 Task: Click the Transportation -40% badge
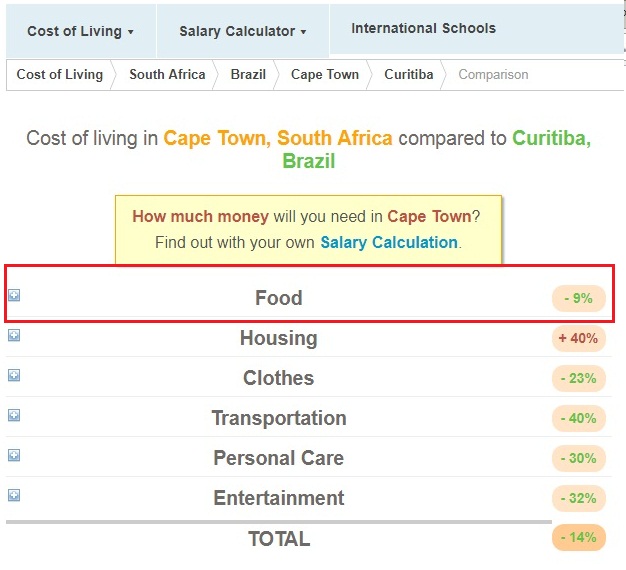tap(579, 418)
